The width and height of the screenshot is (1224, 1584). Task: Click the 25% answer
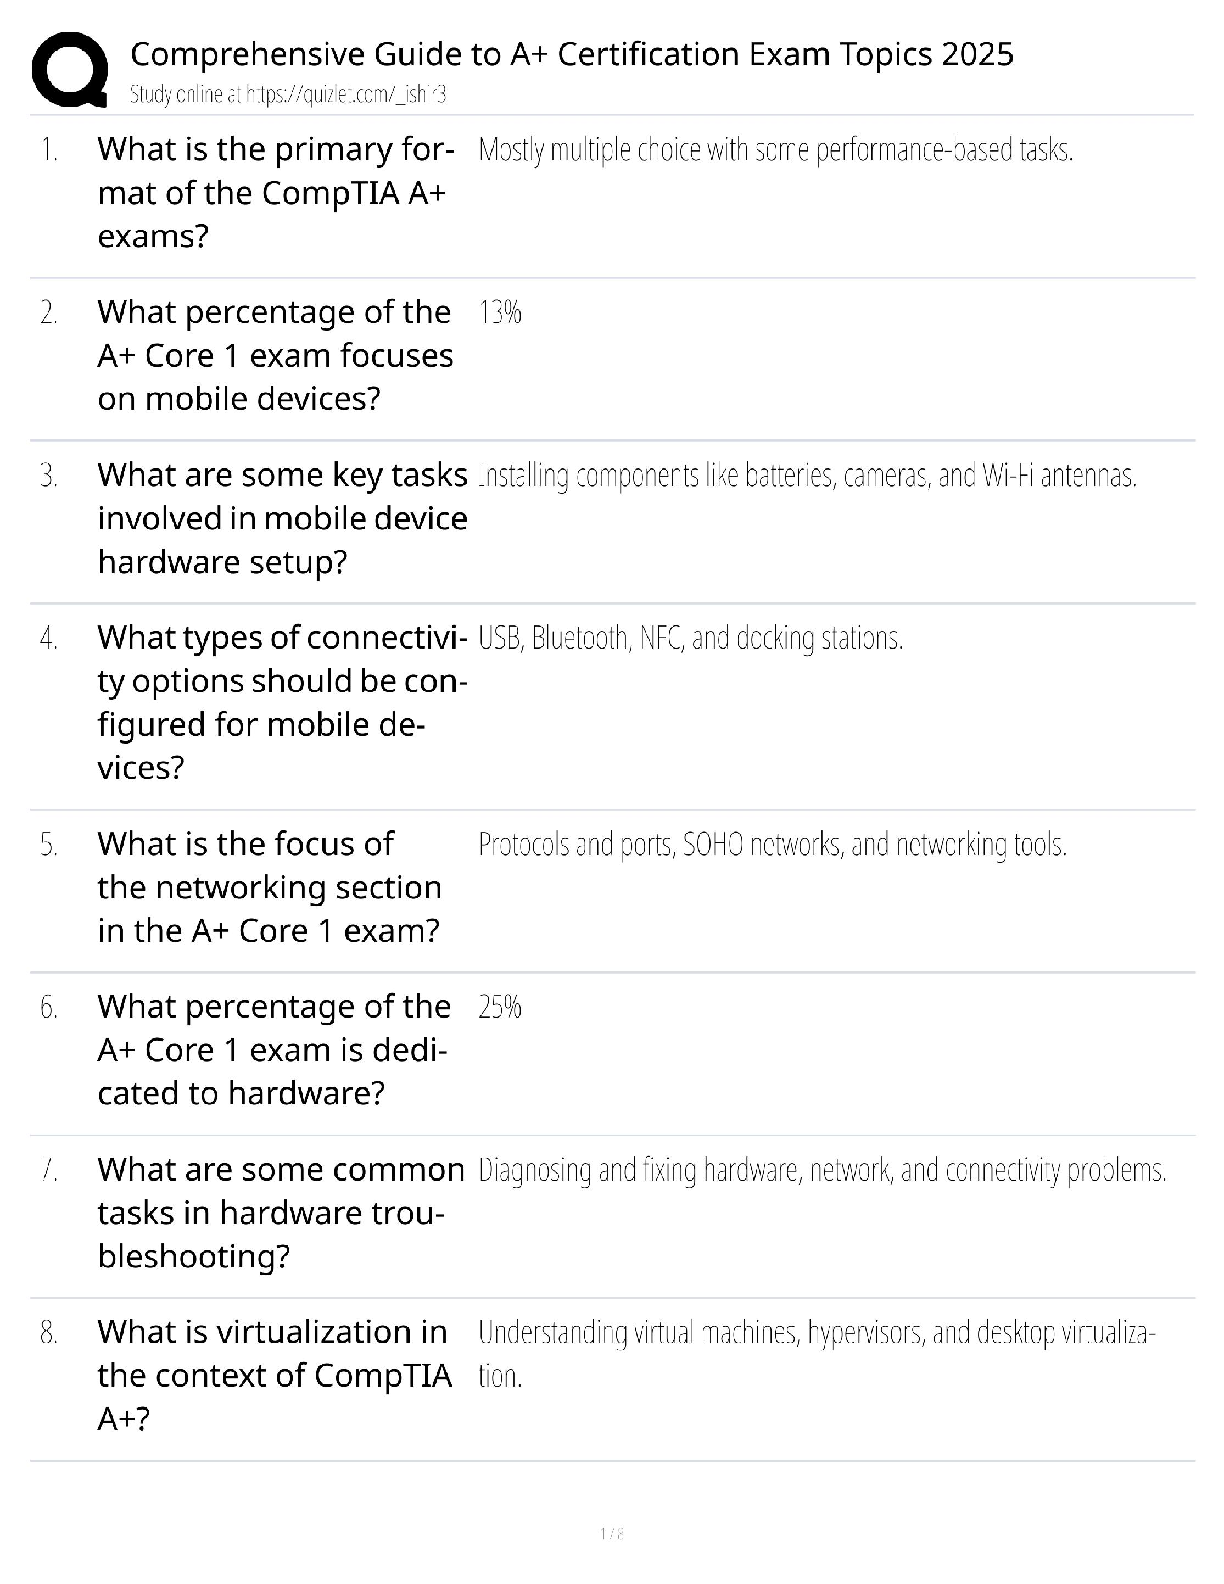pyautogui.click(x=500, y=1007)
